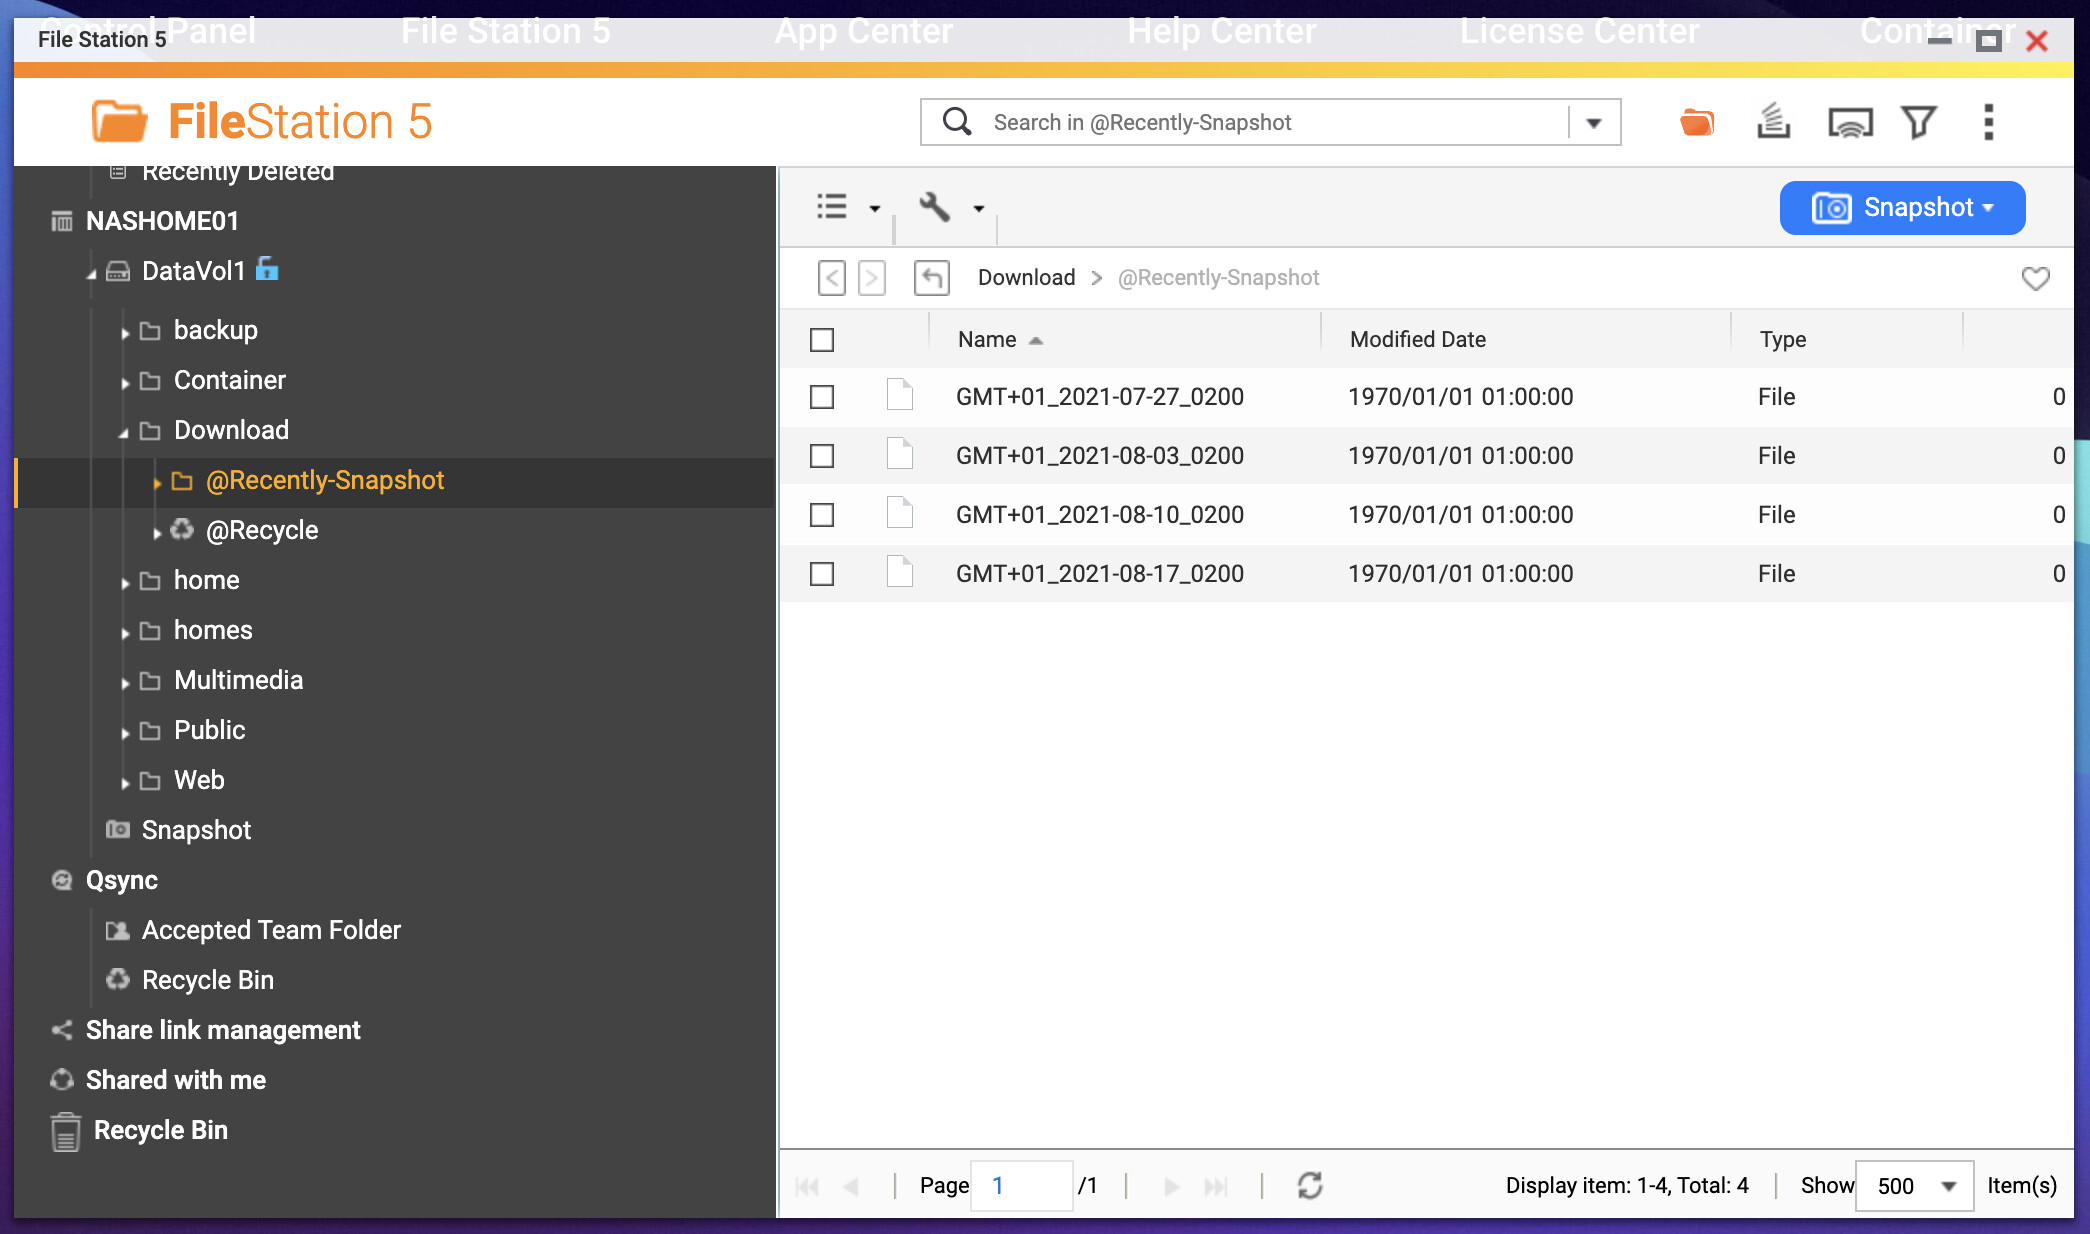The width and height of the screenshot is (2090, 1234).
Task: Click the FileStation 5 orange folder logo
Action: (119, 121)
